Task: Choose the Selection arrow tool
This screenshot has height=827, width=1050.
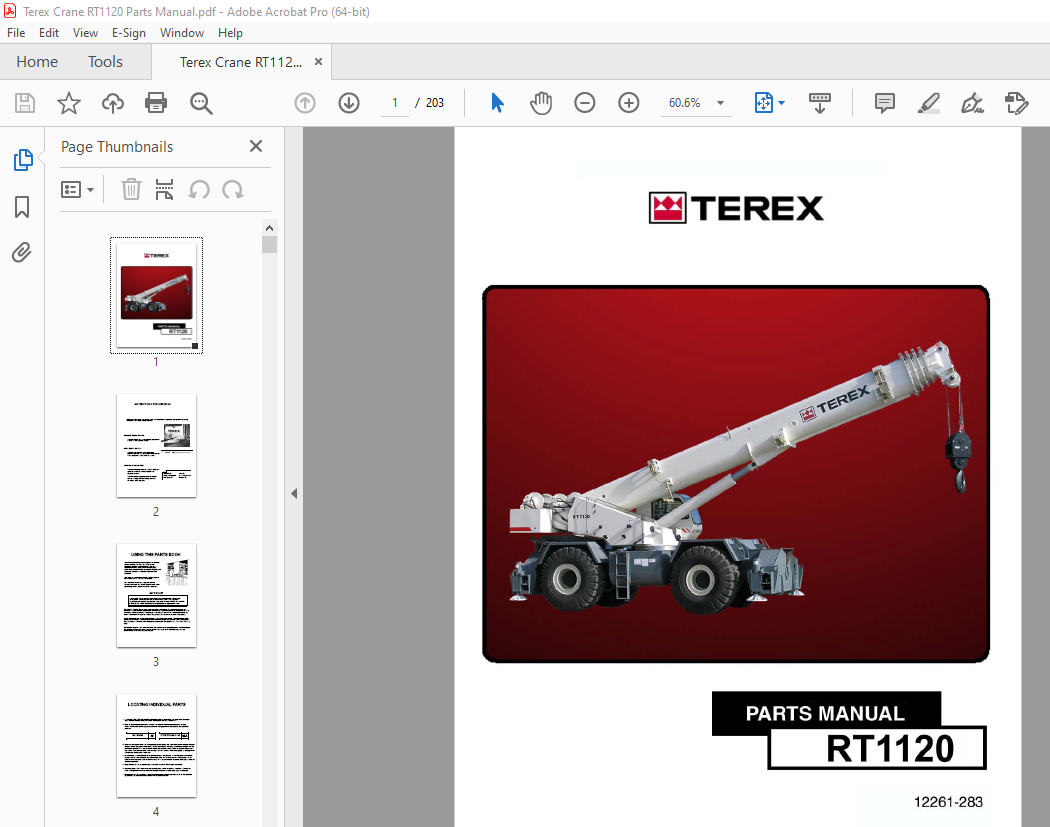Action: pos(497,103)
